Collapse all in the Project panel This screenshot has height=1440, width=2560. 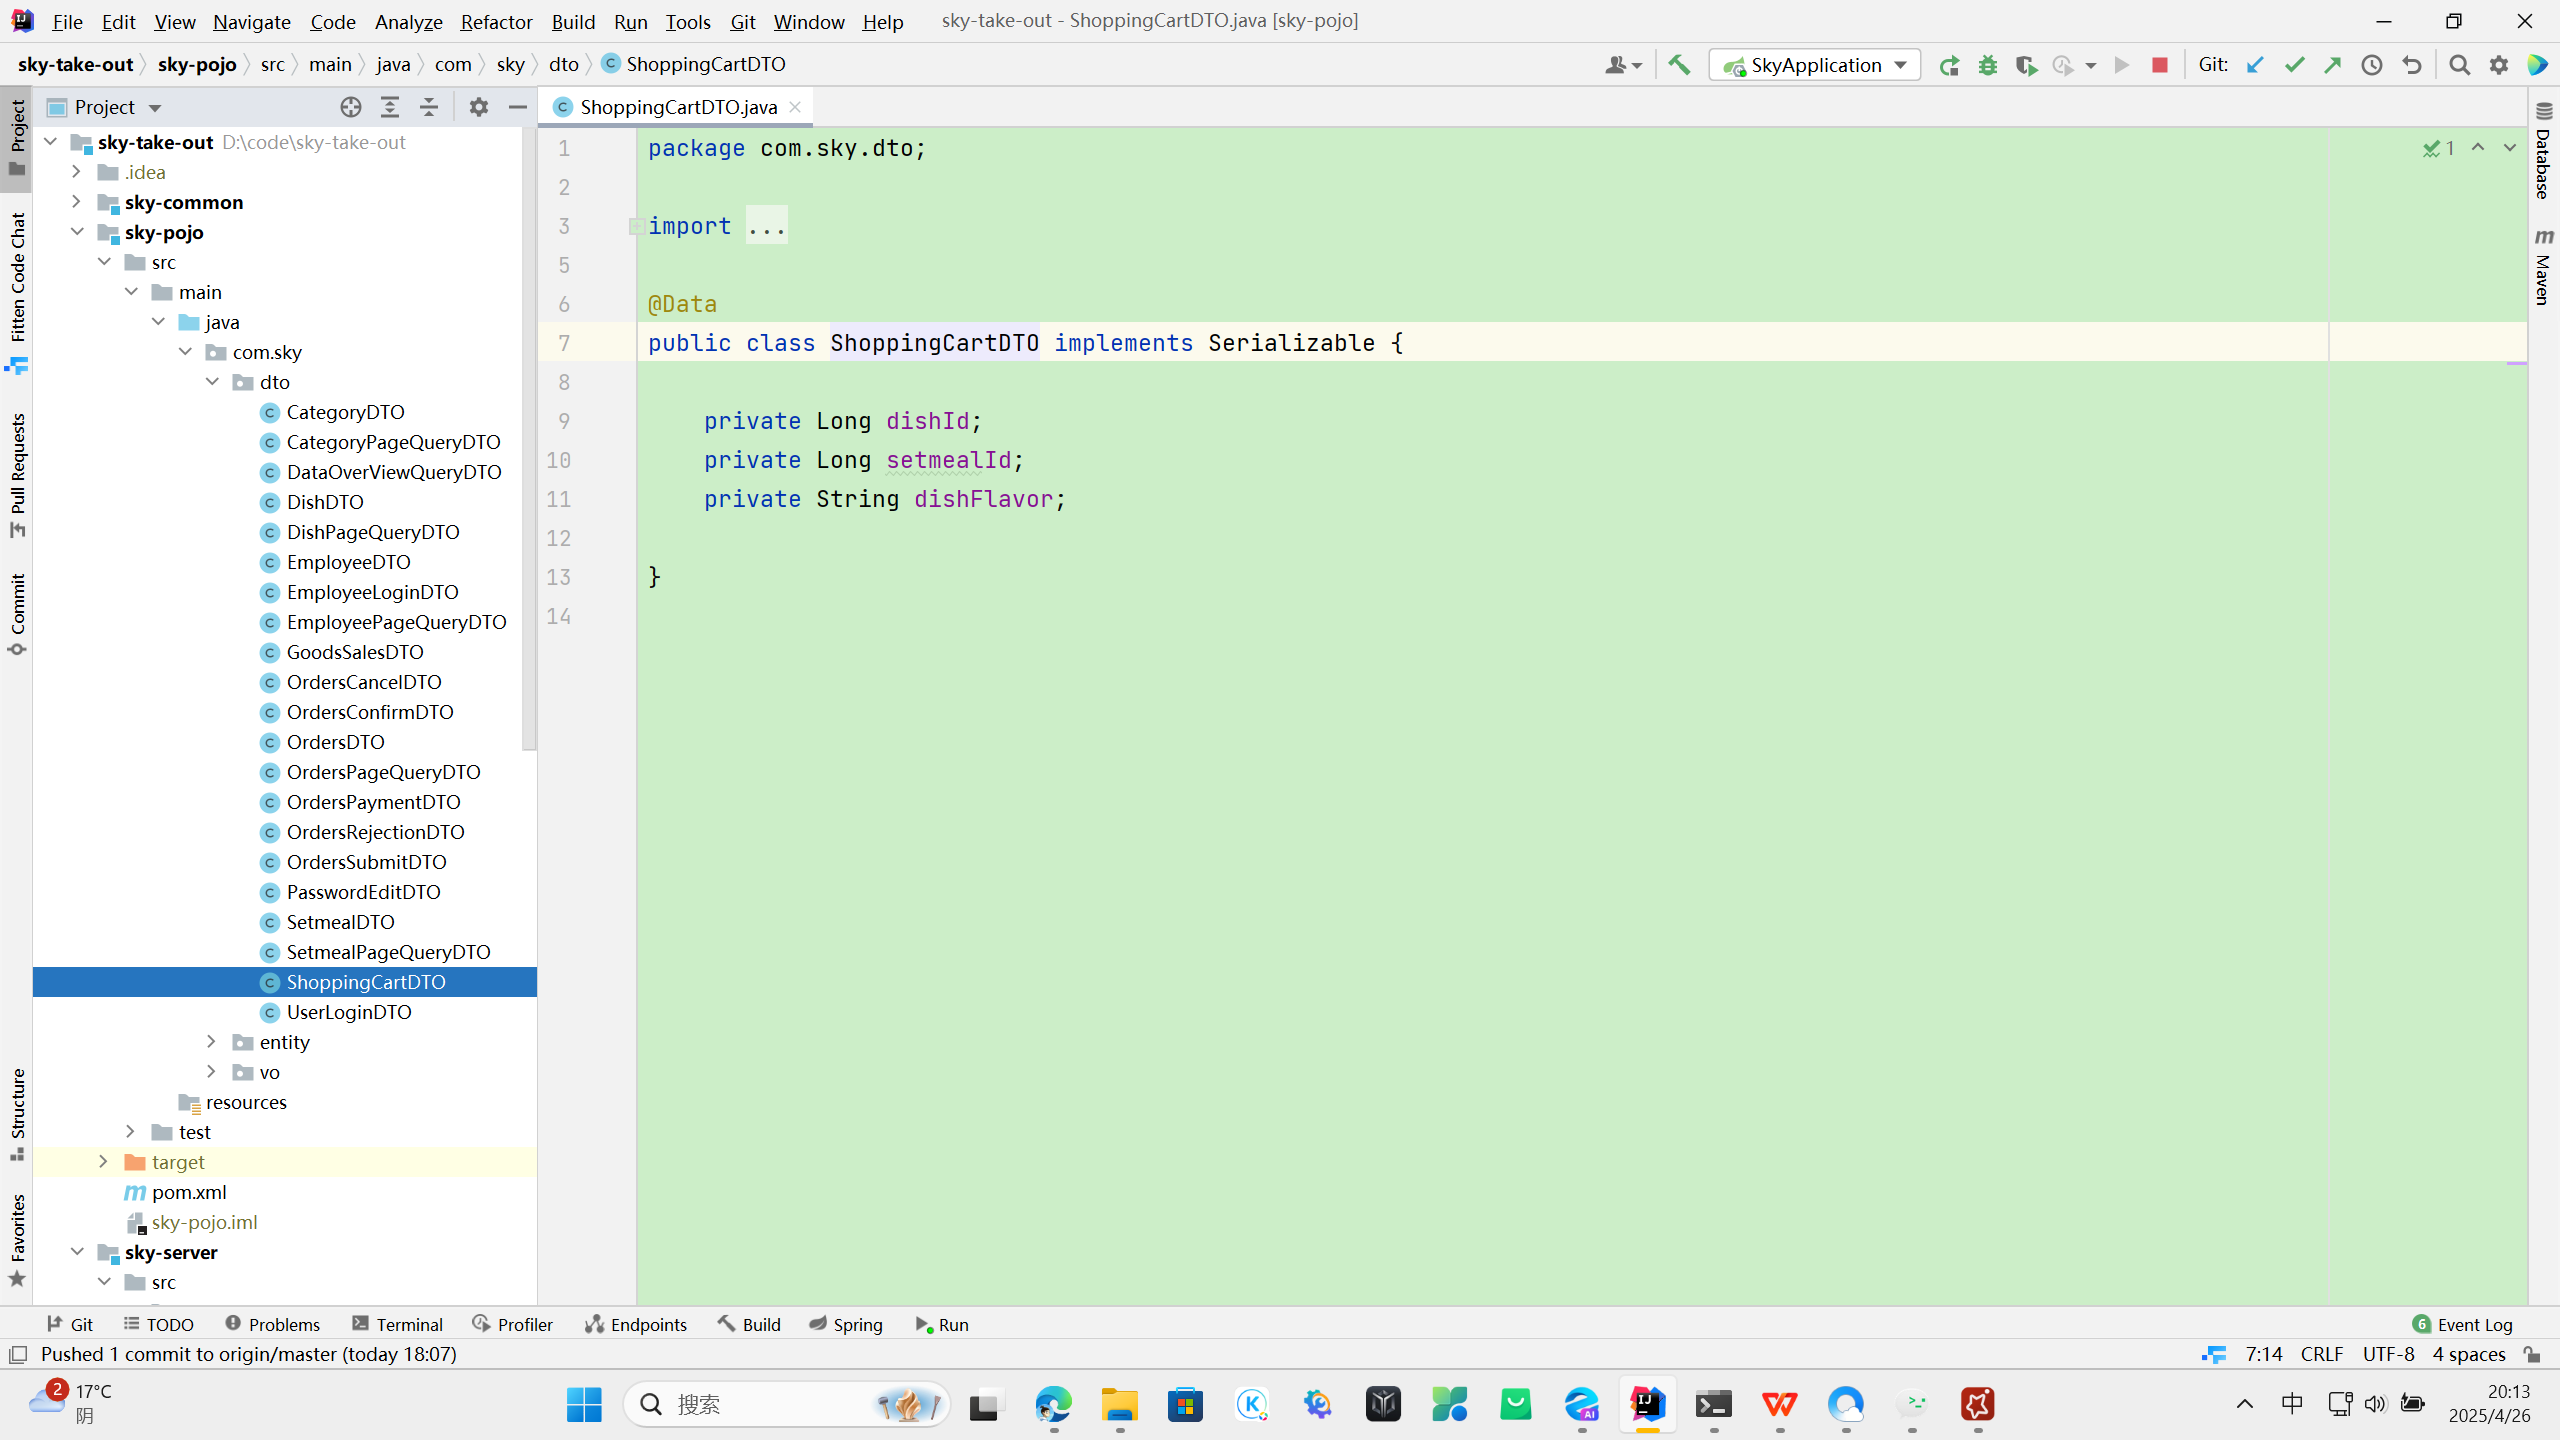(429, 107)
